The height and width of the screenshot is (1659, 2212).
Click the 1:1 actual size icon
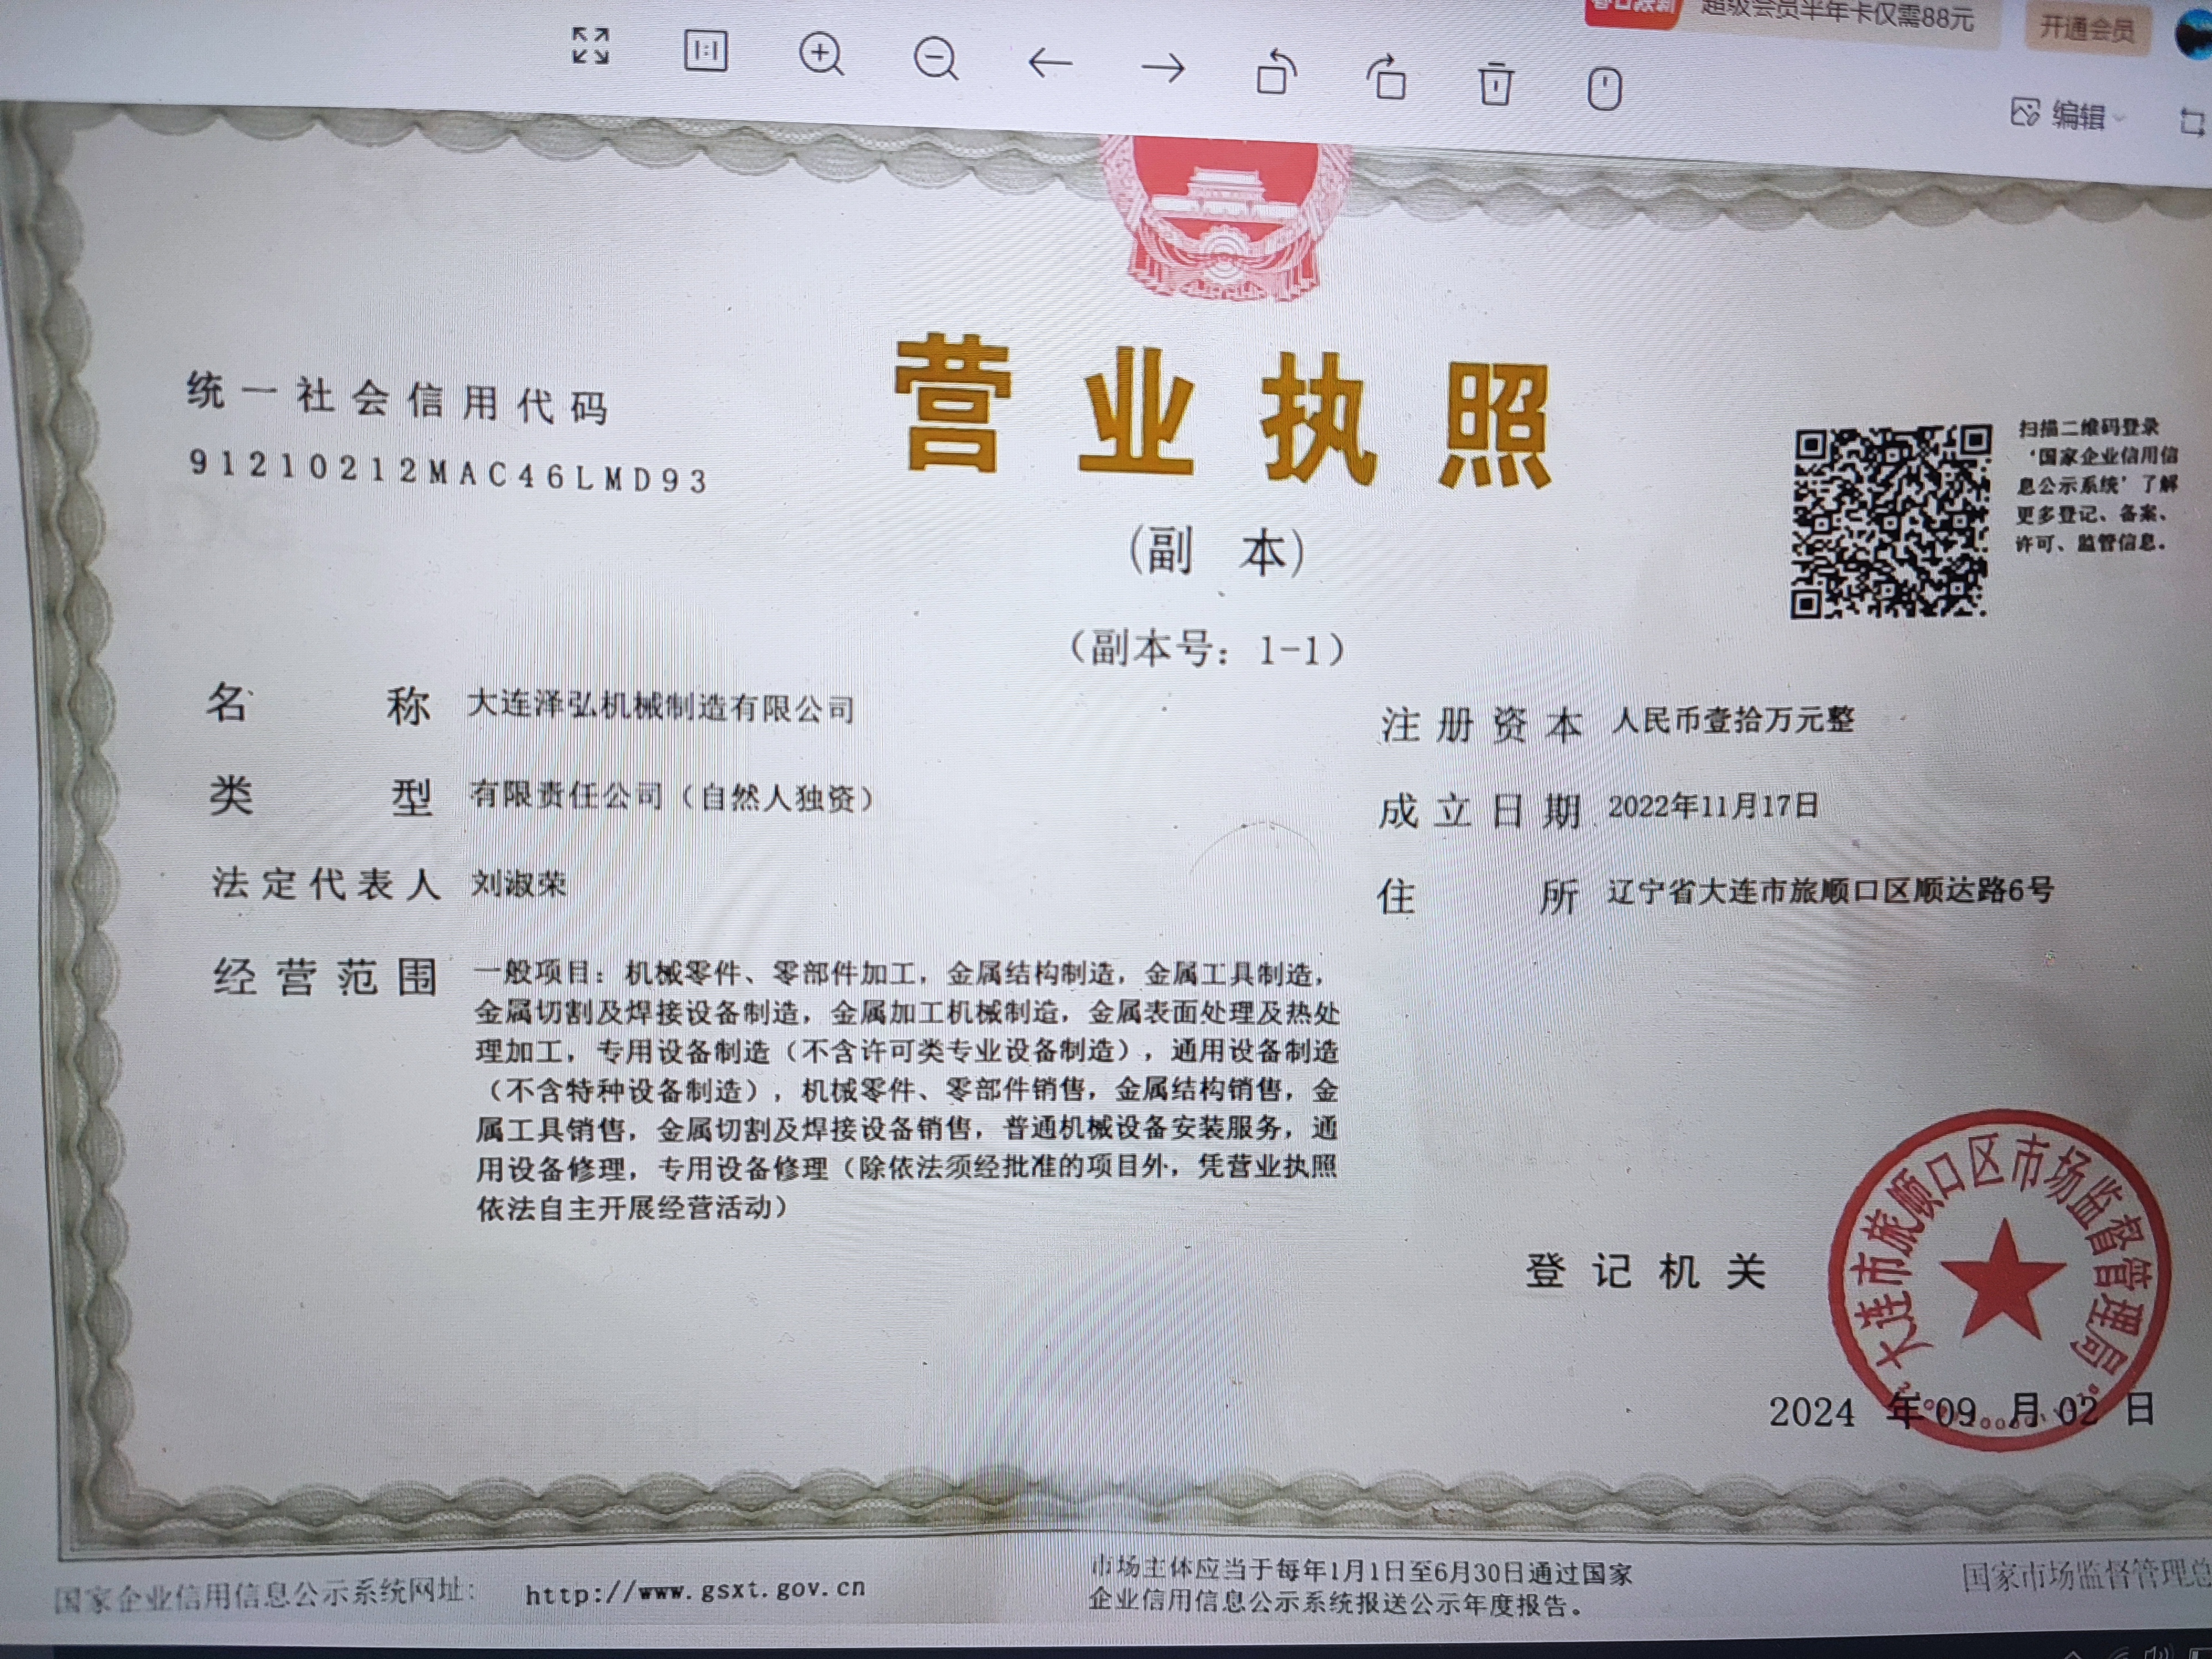click(x=705, y=50)
